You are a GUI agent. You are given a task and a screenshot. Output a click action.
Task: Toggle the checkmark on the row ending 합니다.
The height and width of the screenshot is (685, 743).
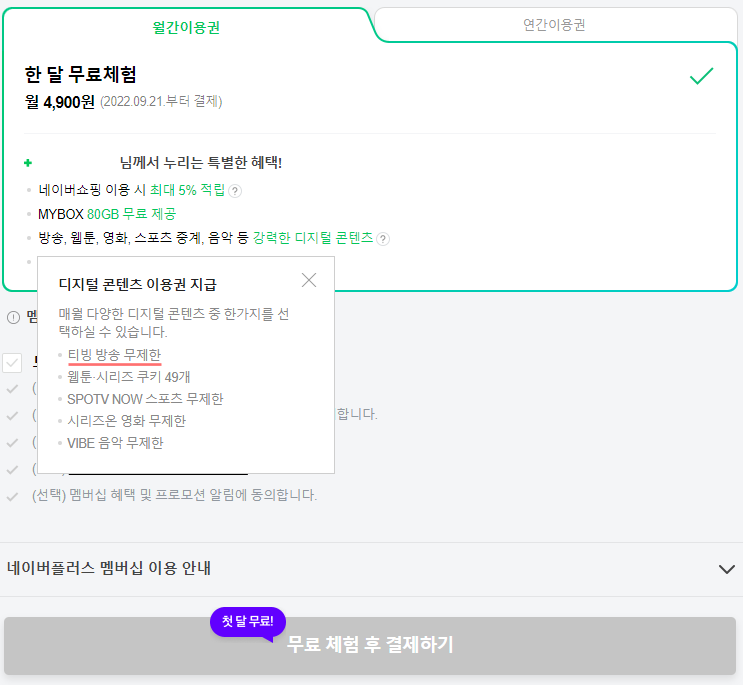coord(12,416)
